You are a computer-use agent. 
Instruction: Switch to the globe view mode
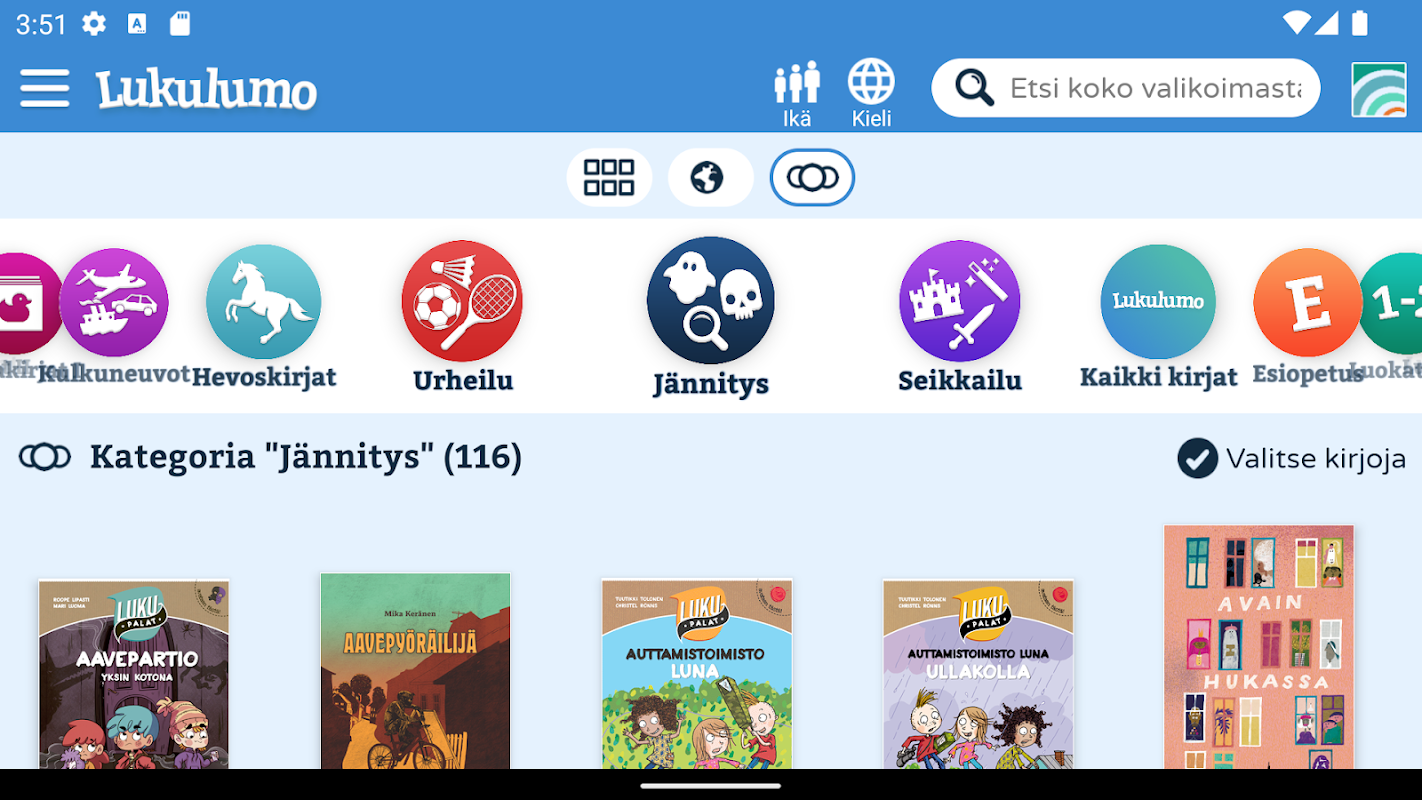pyautogui.click(x=709, y=177)
